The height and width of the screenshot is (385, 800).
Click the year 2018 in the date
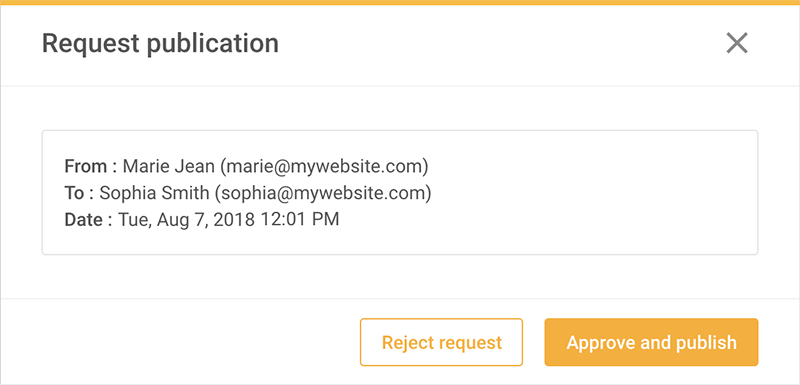[x=232, y=220]
